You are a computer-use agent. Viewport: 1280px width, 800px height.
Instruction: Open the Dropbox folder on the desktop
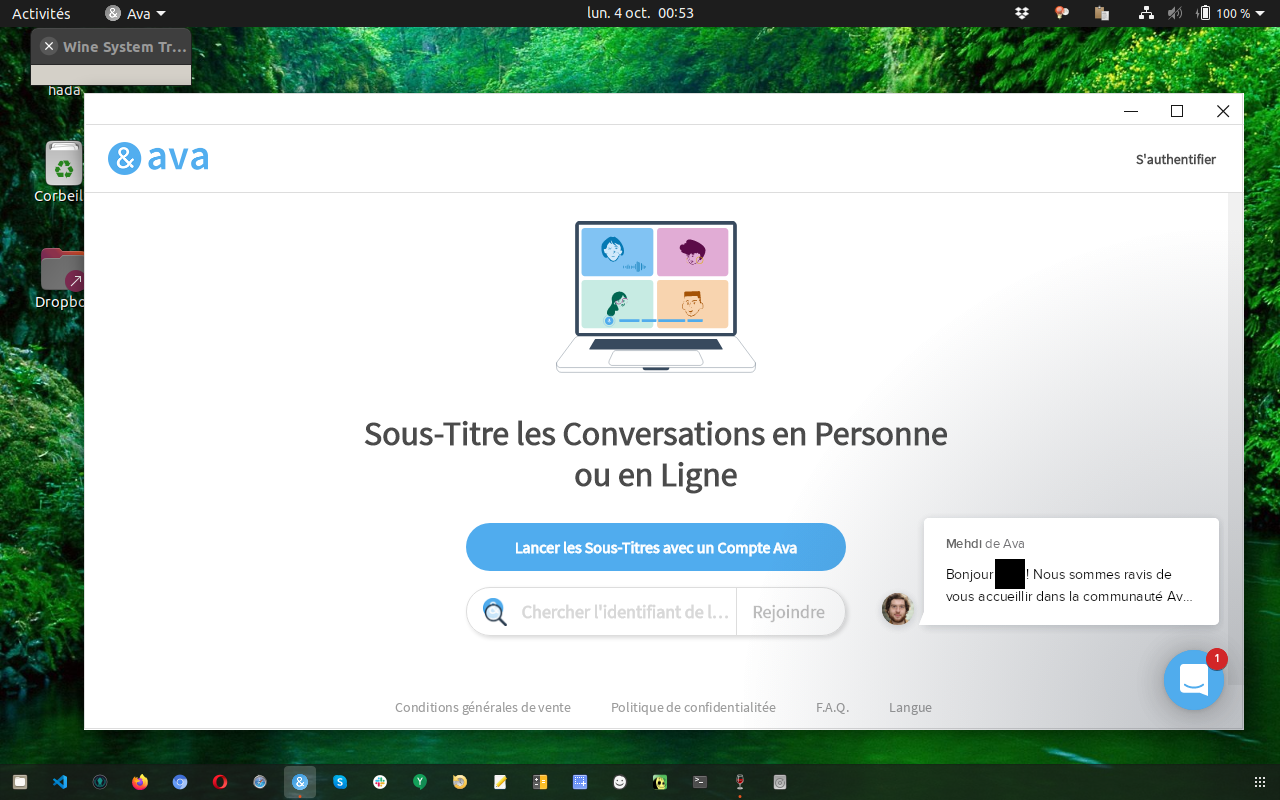pyautogui.click(x=64, y=279)
